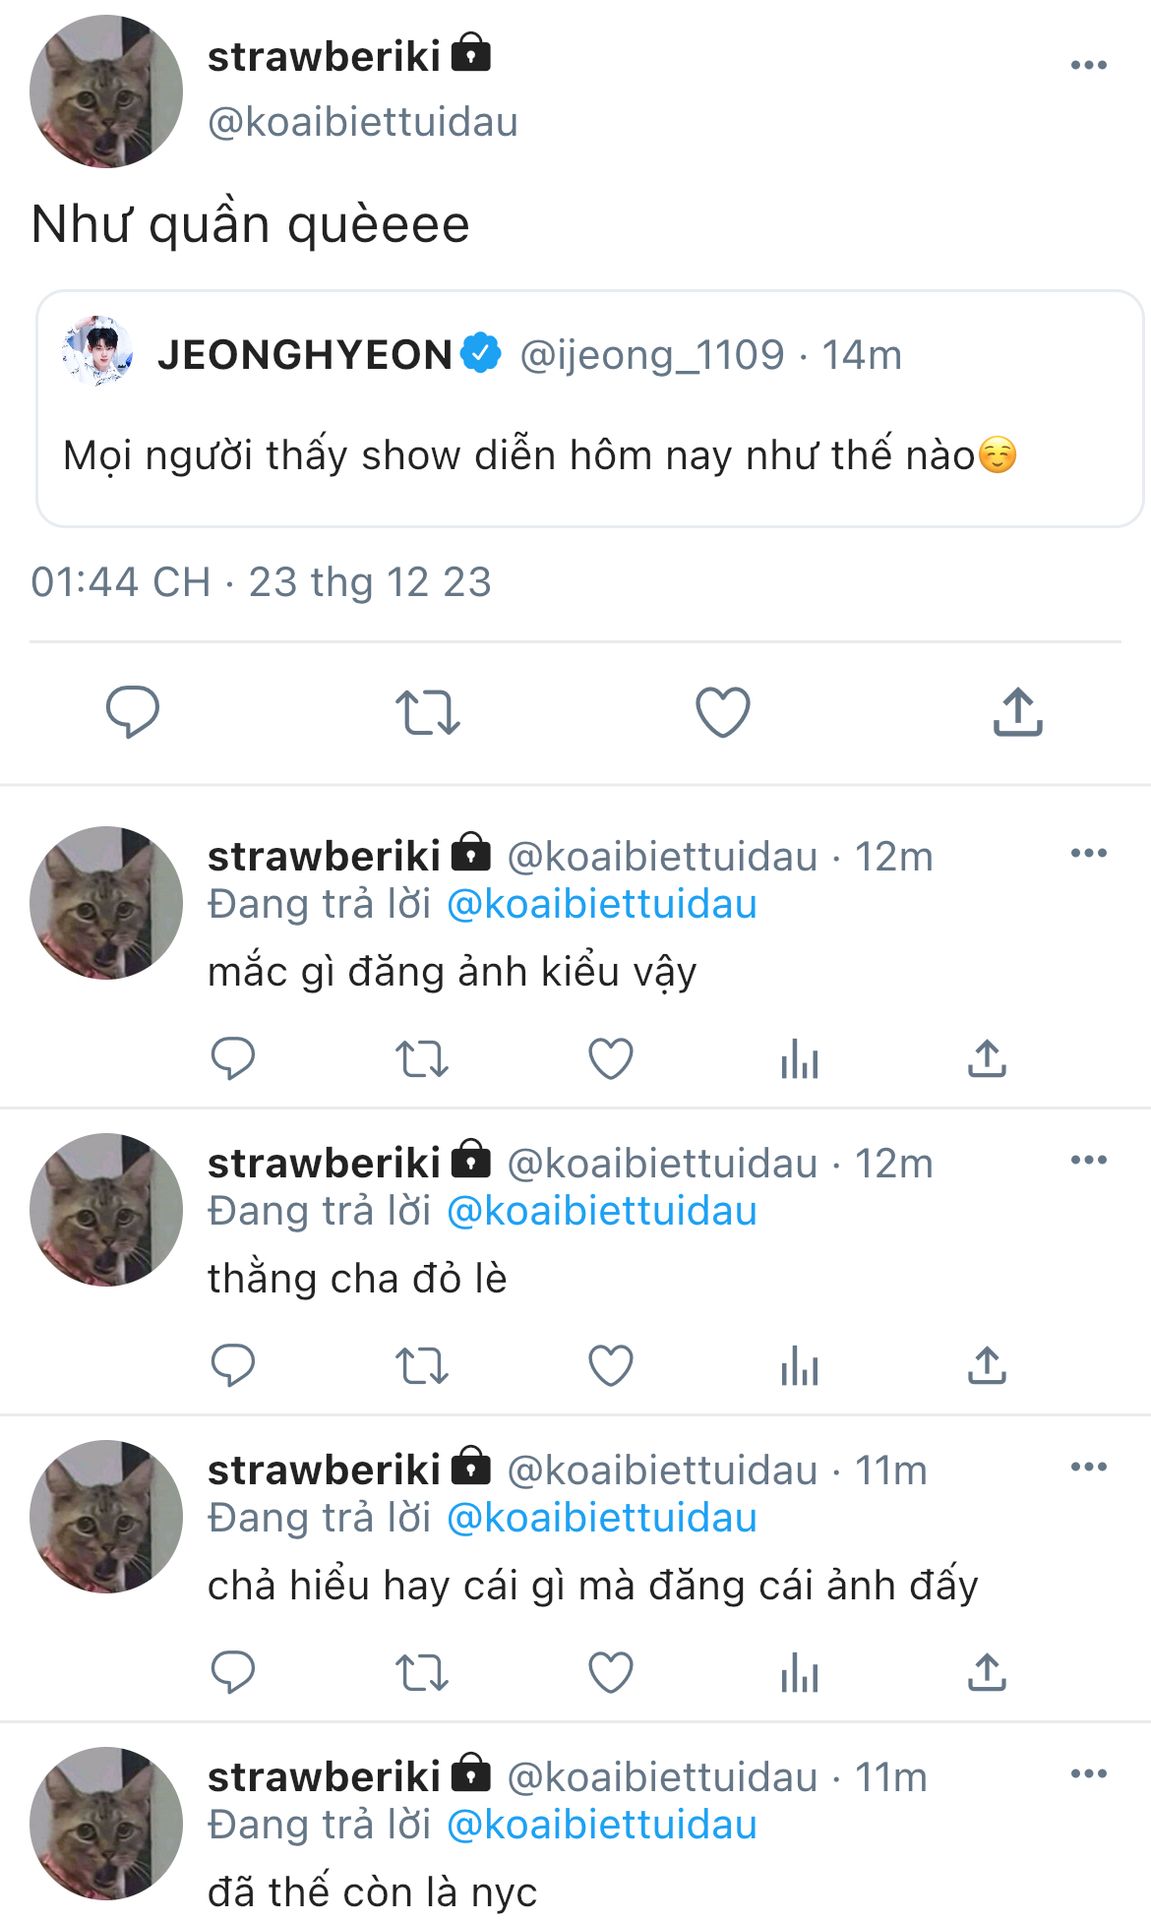This screenshot has width=1151, height=1920.
Task: Tap @koaibiettuidau mention in "mắc gì" reply
Action: (601, 905)
